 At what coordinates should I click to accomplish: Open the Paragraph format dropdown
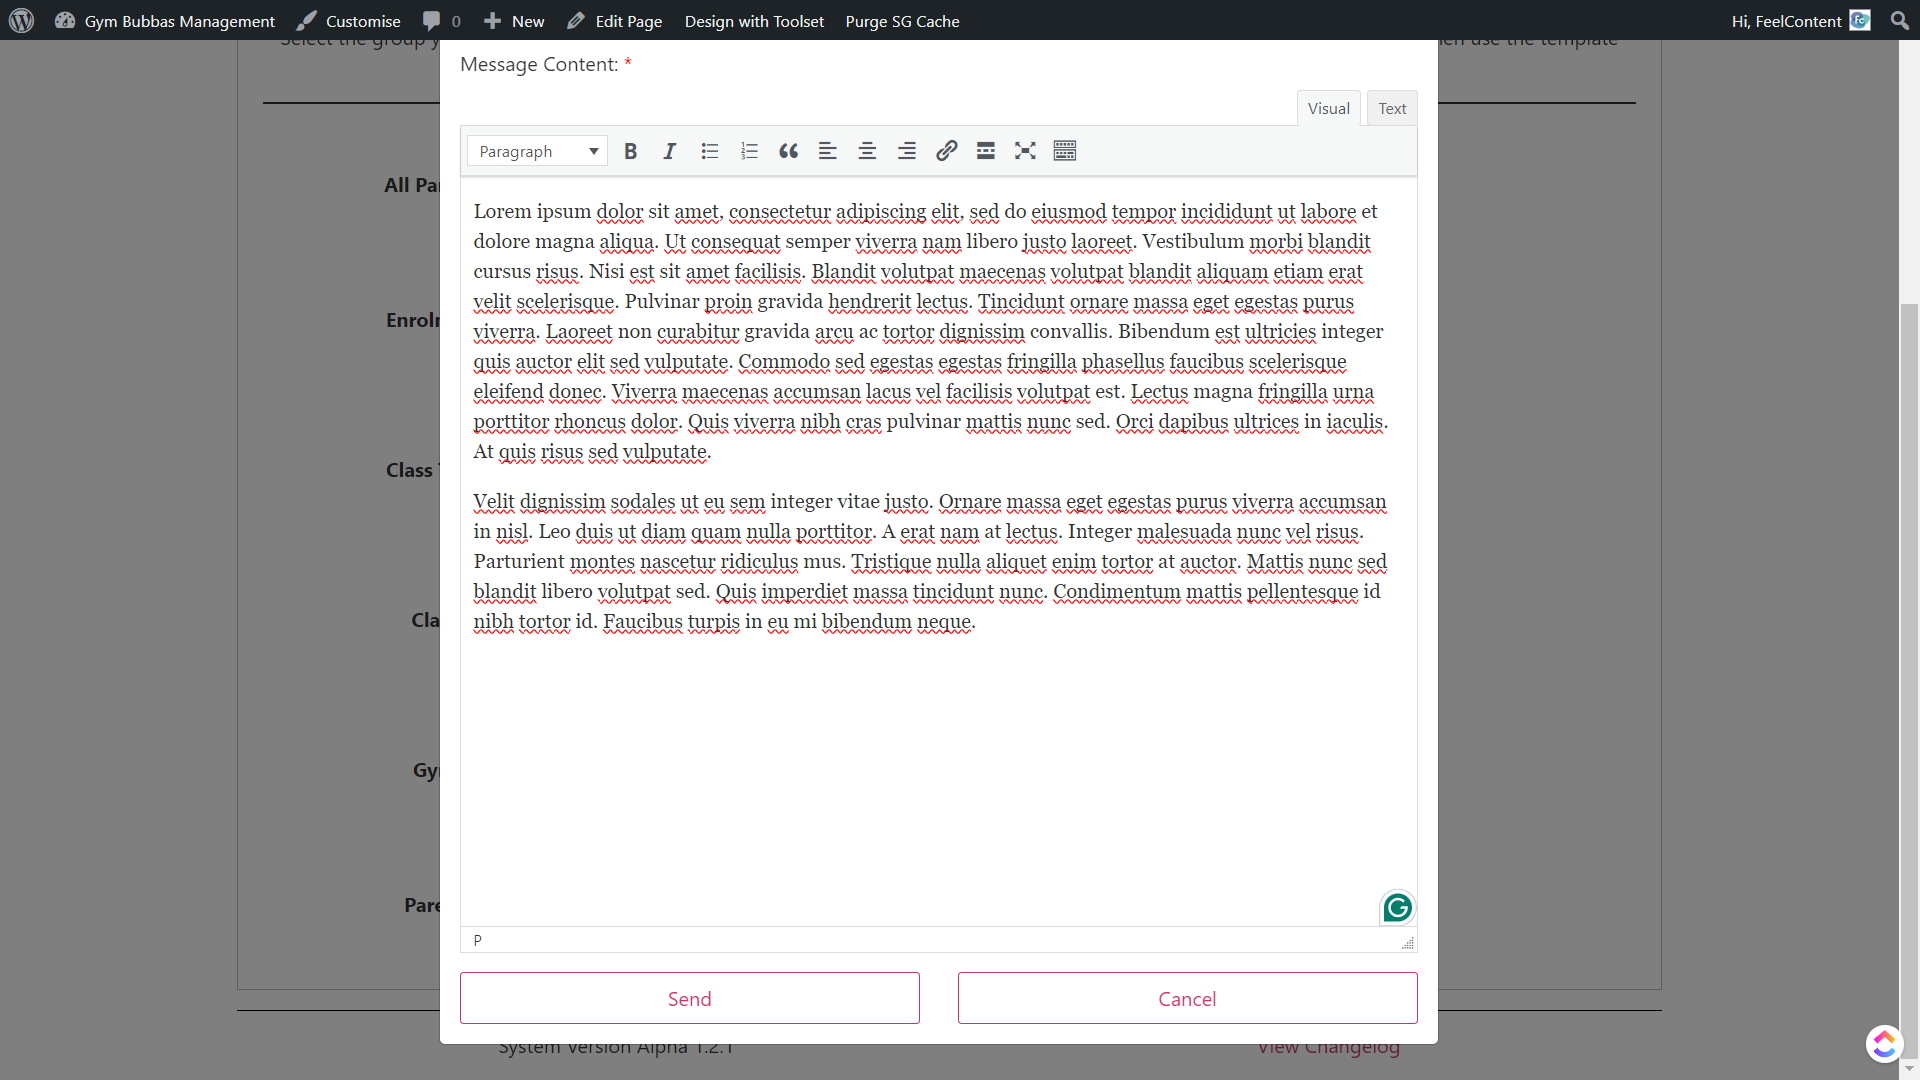click(x=537, y=151)
